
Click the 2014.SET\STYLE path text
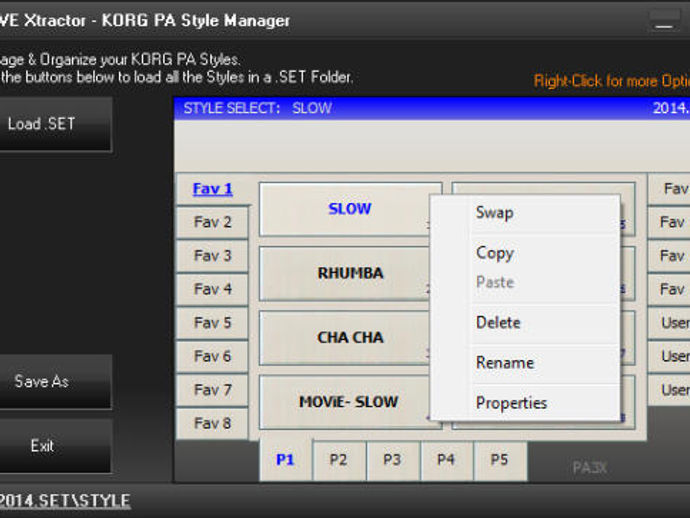pos(65,501)
